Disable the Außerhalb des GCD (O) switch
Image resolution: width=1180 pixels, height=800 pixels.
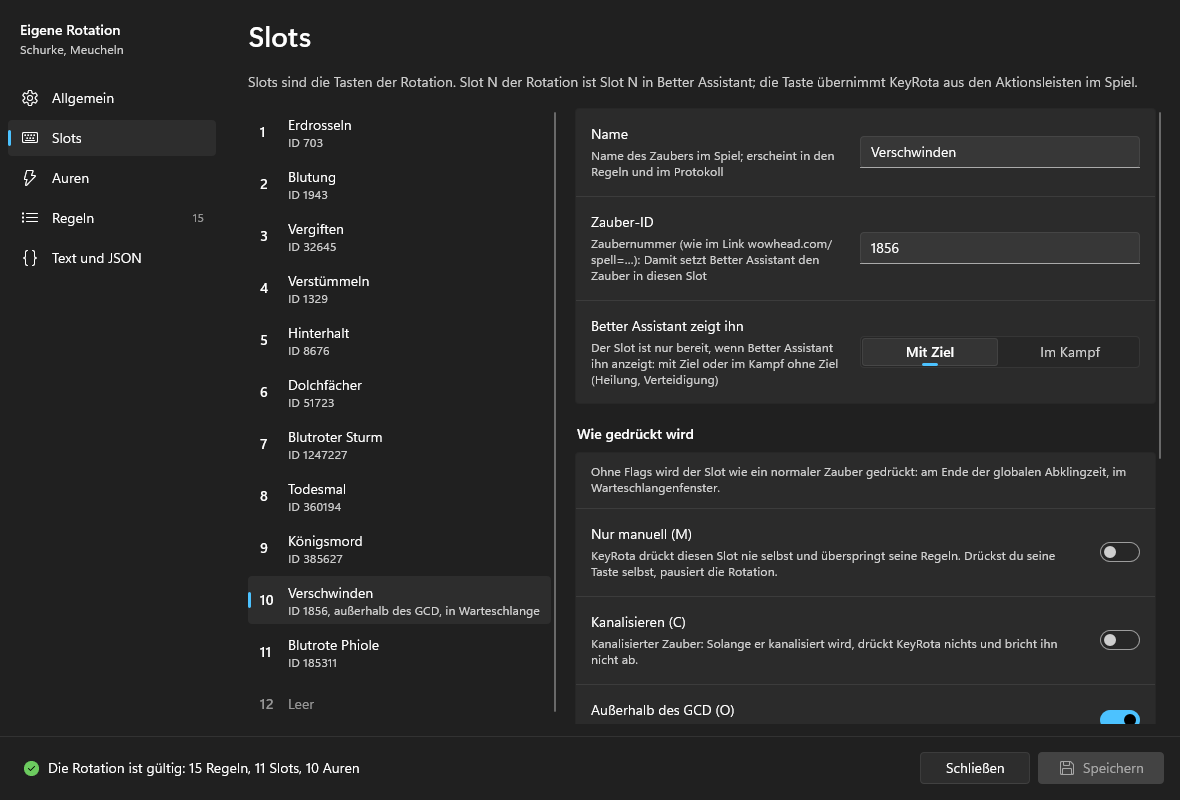point(1119,717)
